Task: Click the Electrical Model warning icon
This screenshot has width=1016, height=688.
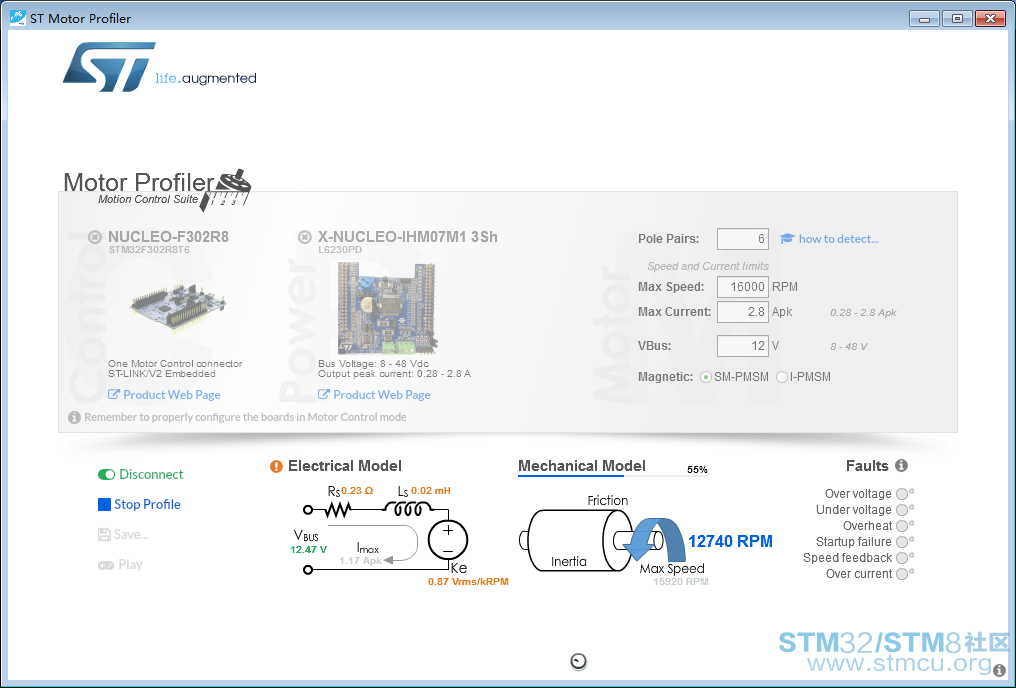Action: pyautogui.click(x=276, y=466)
